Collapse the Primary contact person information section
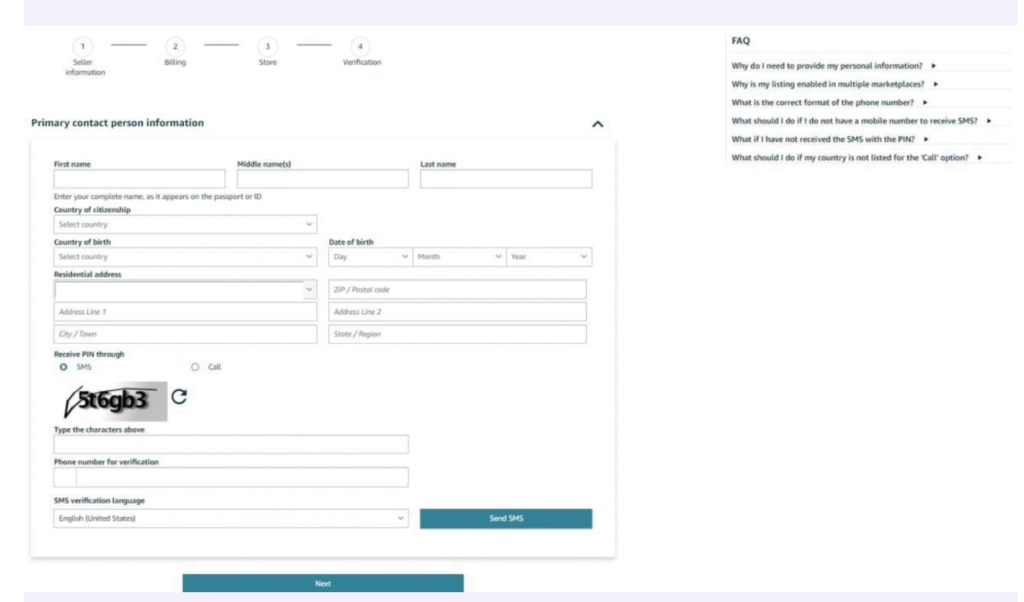1024x602 pixels. point(598,123)
